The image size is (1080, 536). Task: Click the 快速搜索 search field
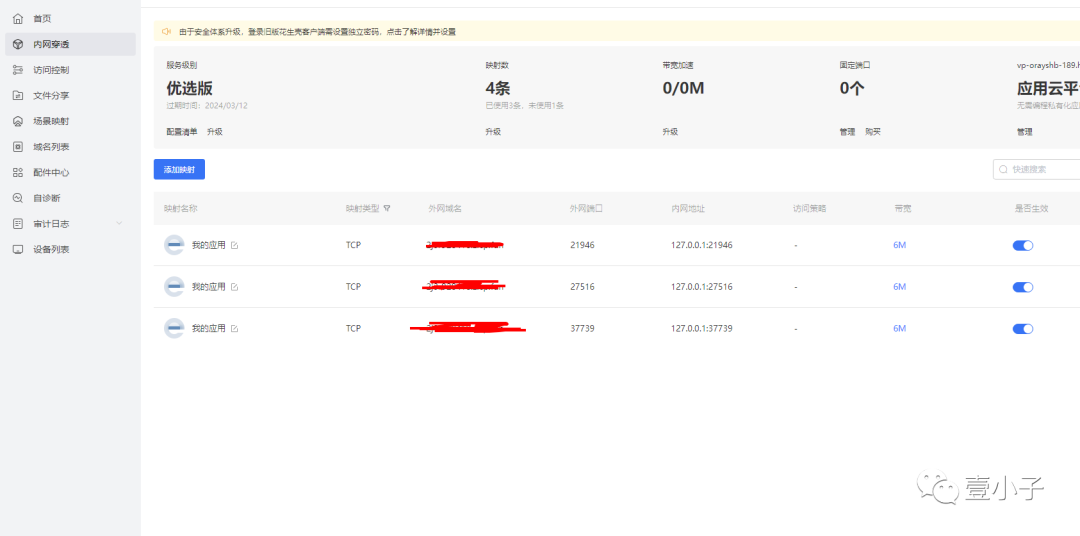click(1037, 169)
